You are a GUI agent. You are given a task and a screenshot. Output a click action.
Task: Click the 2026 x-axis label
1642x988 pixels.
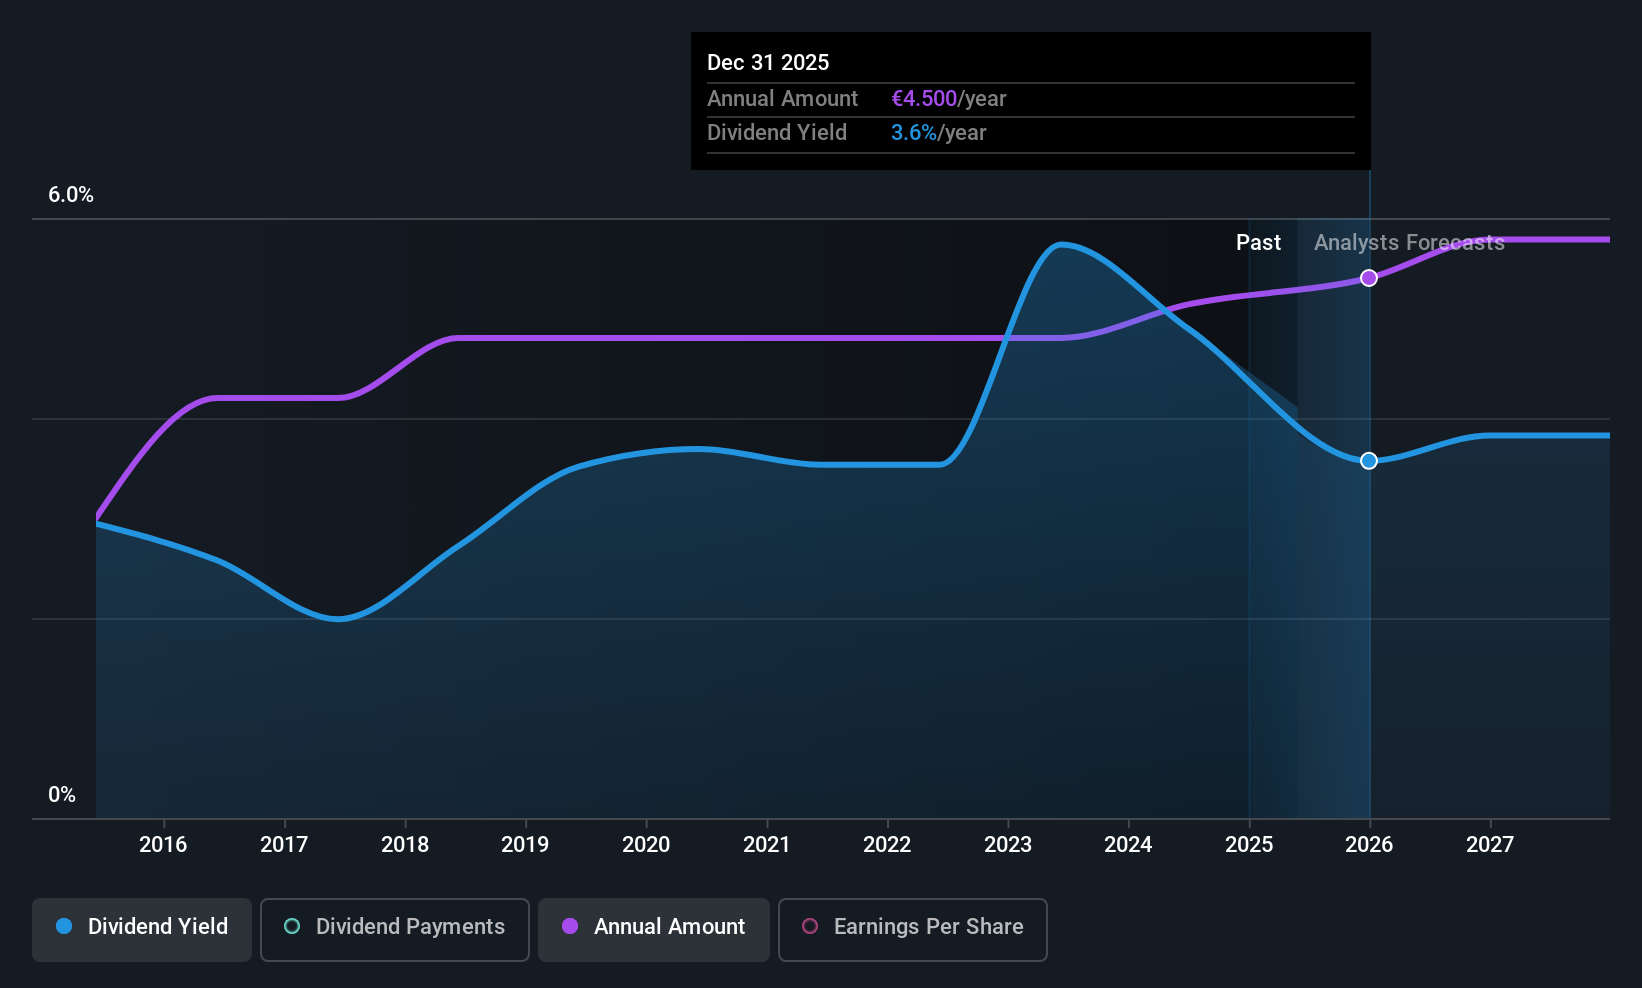coord(1369,845)
